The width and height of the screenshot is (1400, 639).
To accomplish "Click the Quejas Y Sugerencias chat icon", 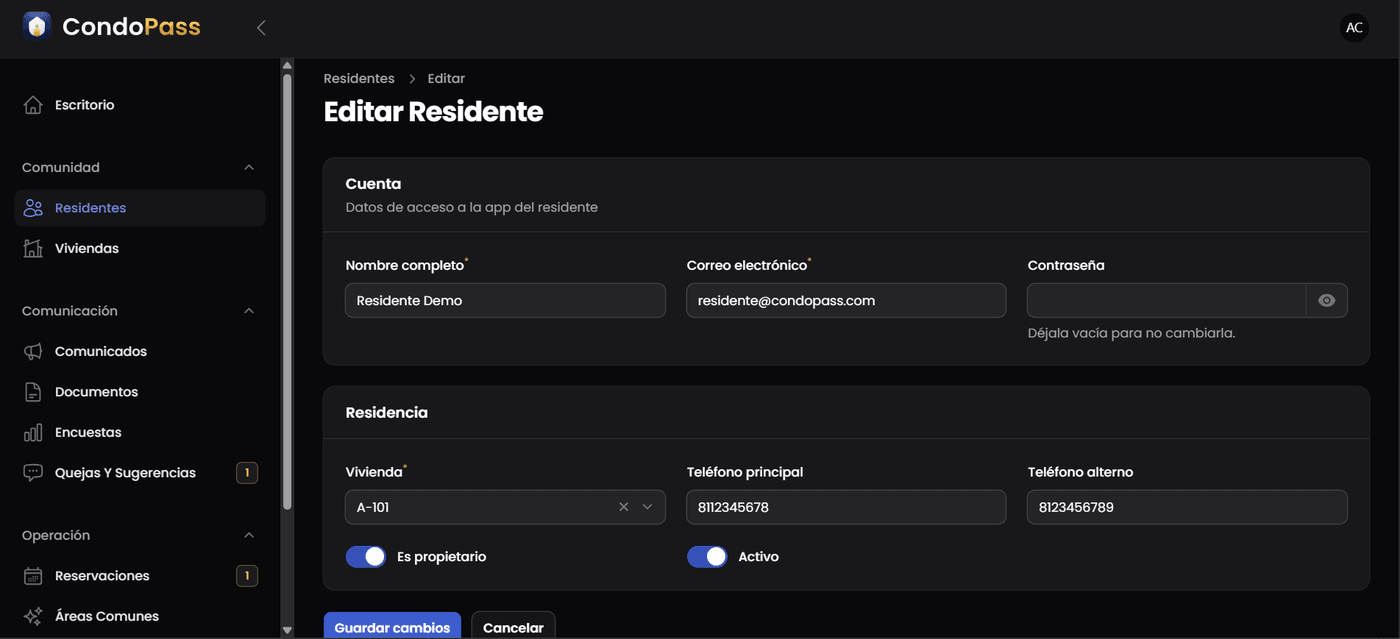I will [x=33, y=473].
